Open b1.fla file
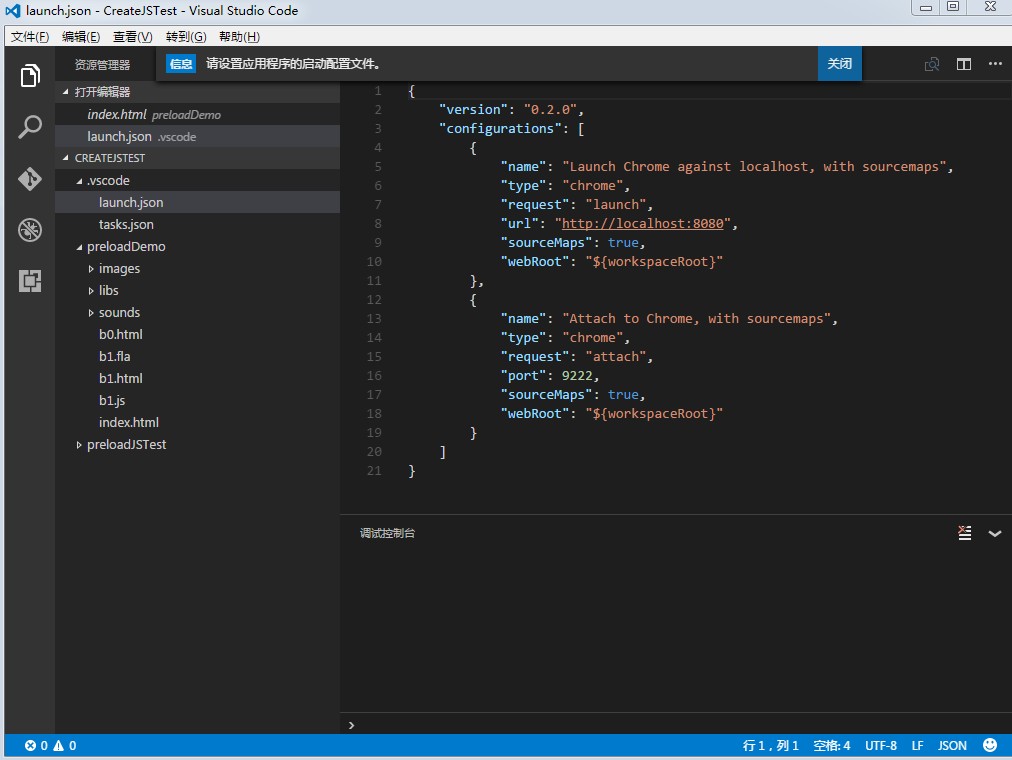Image resolution: width=1012 pixels, height=760 pixels. click(197, 356)
